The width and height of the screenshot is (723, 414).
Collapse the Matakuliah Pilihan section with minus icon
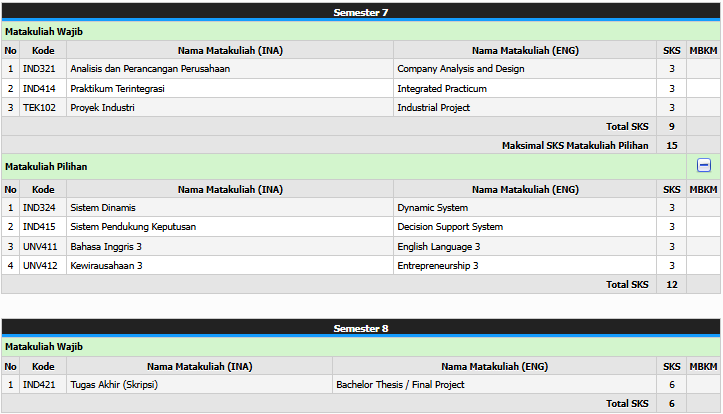point(704,166)
